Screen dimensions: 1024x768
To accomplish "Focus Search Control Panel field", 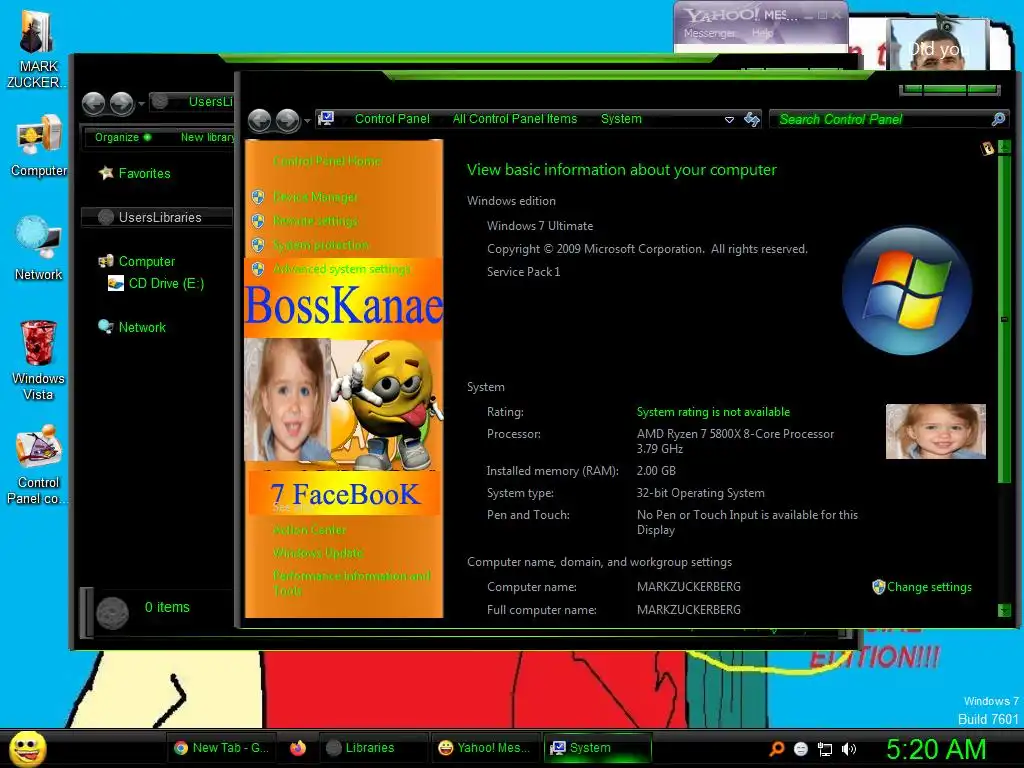I will [x=882, y=119].
